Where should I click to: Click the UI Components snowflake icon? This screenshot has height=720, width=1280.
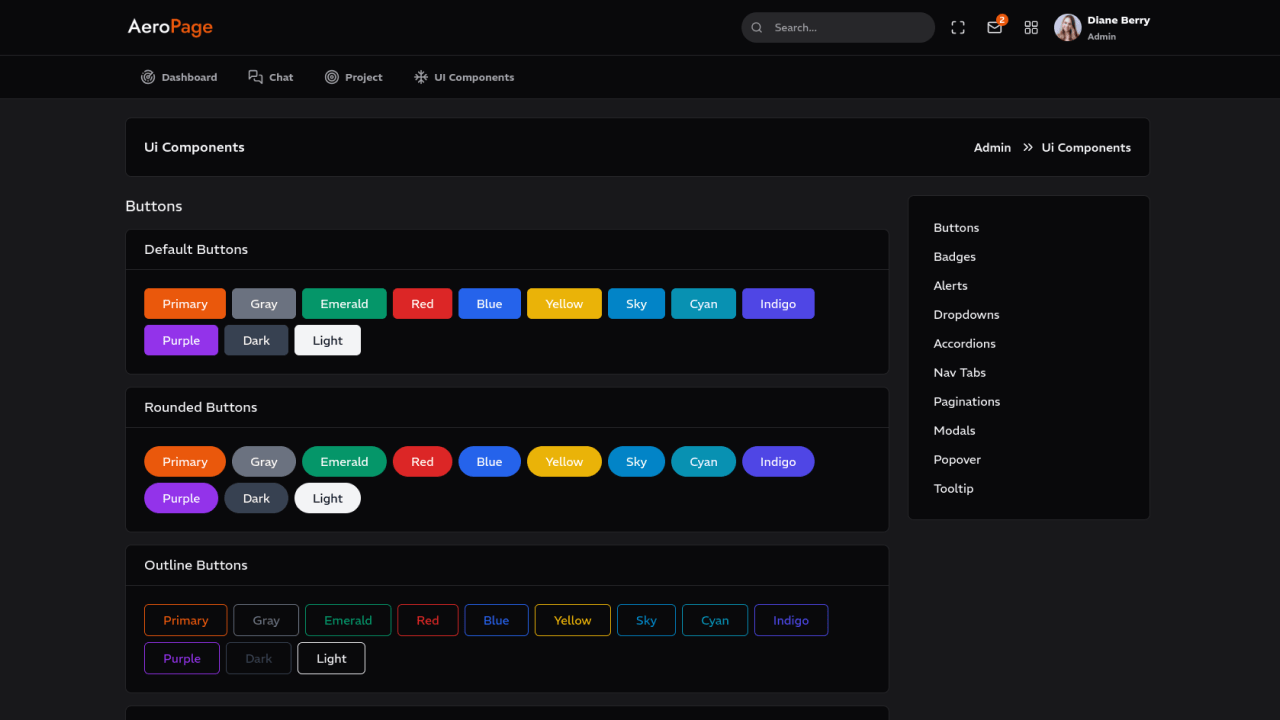[421, 77]
